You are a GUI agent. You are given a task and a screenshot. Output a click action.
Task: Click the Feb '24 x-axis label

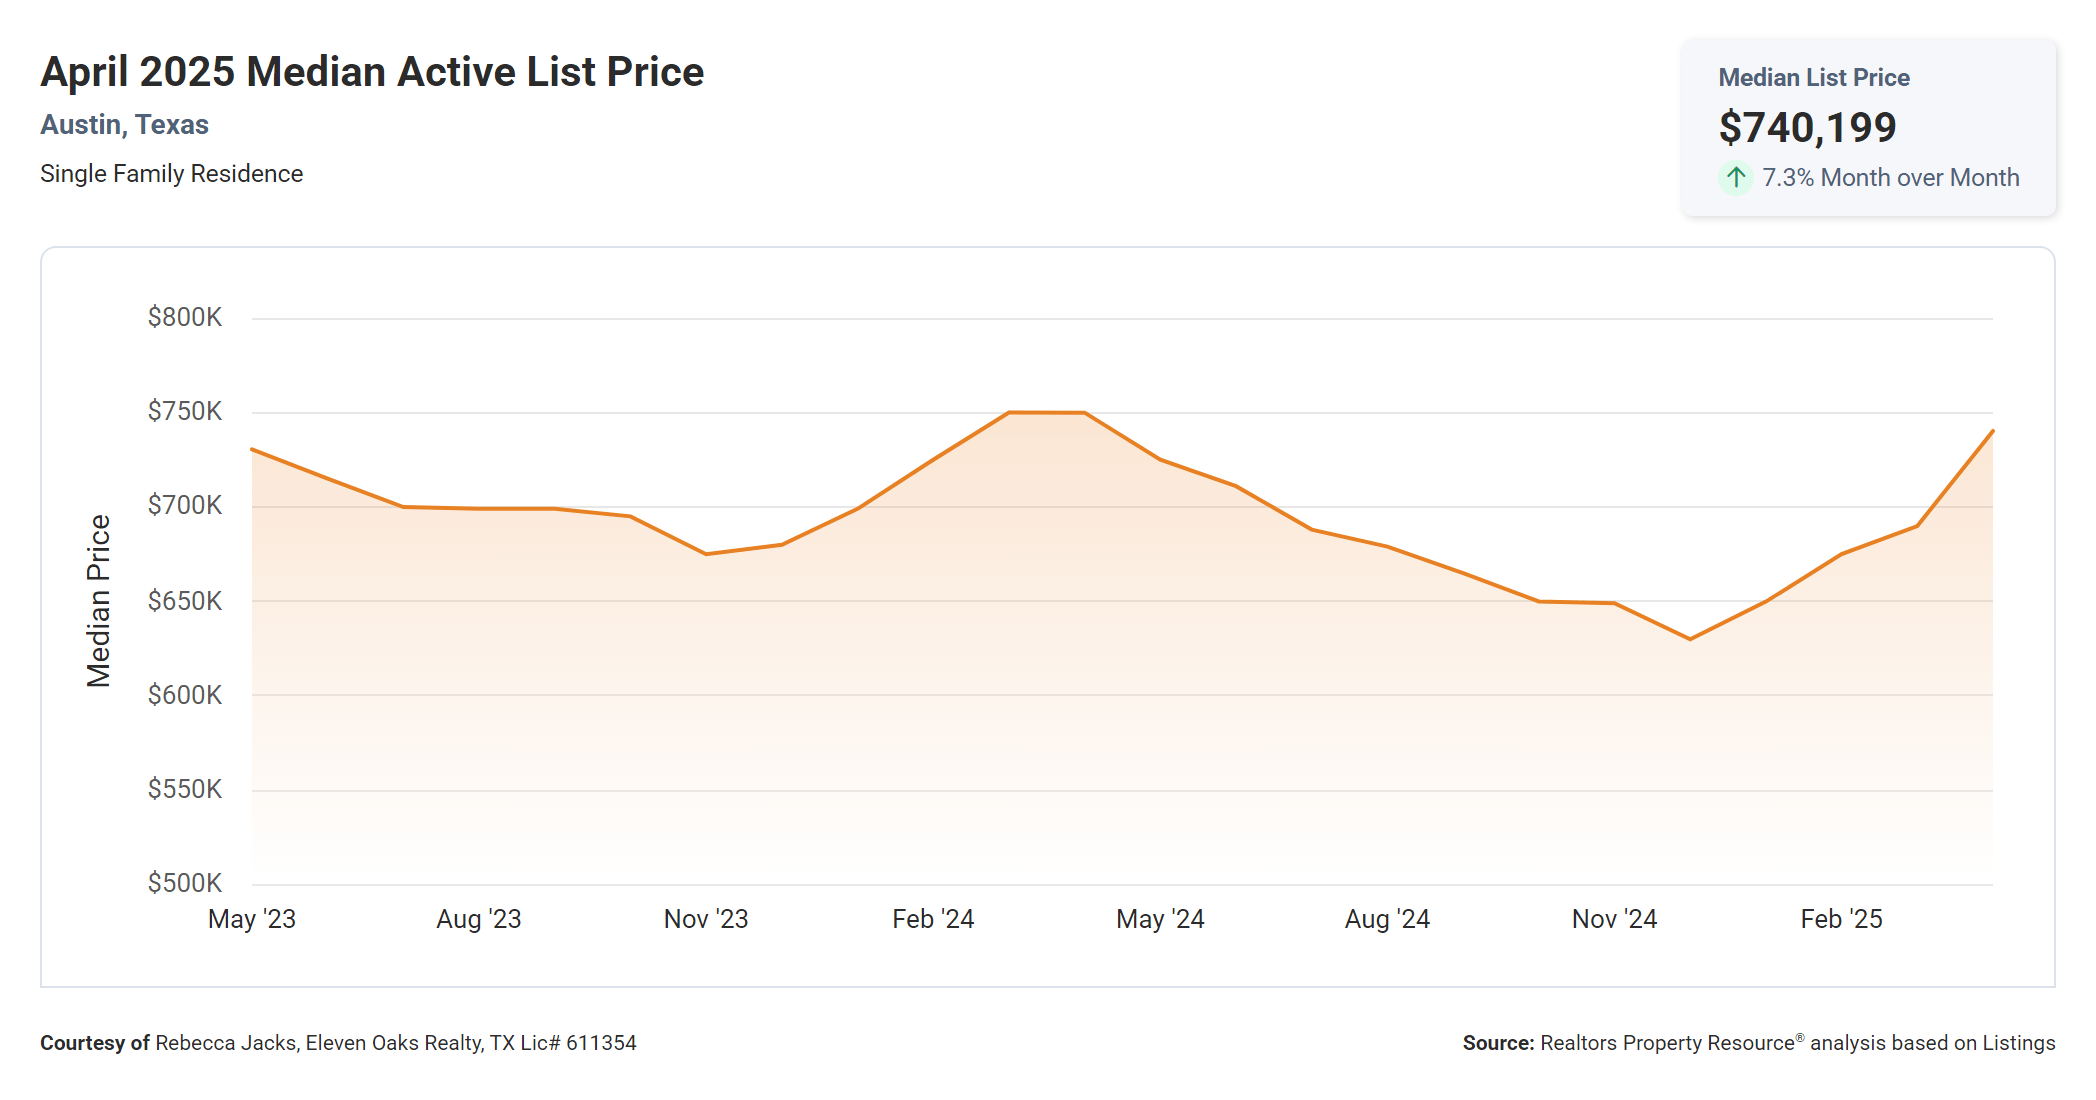pos(933,919)
